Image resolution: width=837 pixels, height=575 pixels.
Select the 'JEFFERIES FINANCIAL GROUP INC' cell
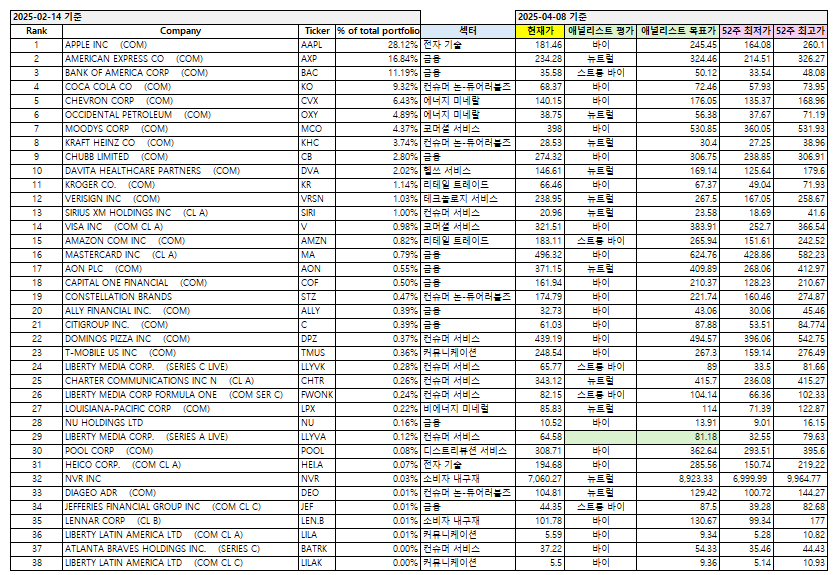click(180, 507)
